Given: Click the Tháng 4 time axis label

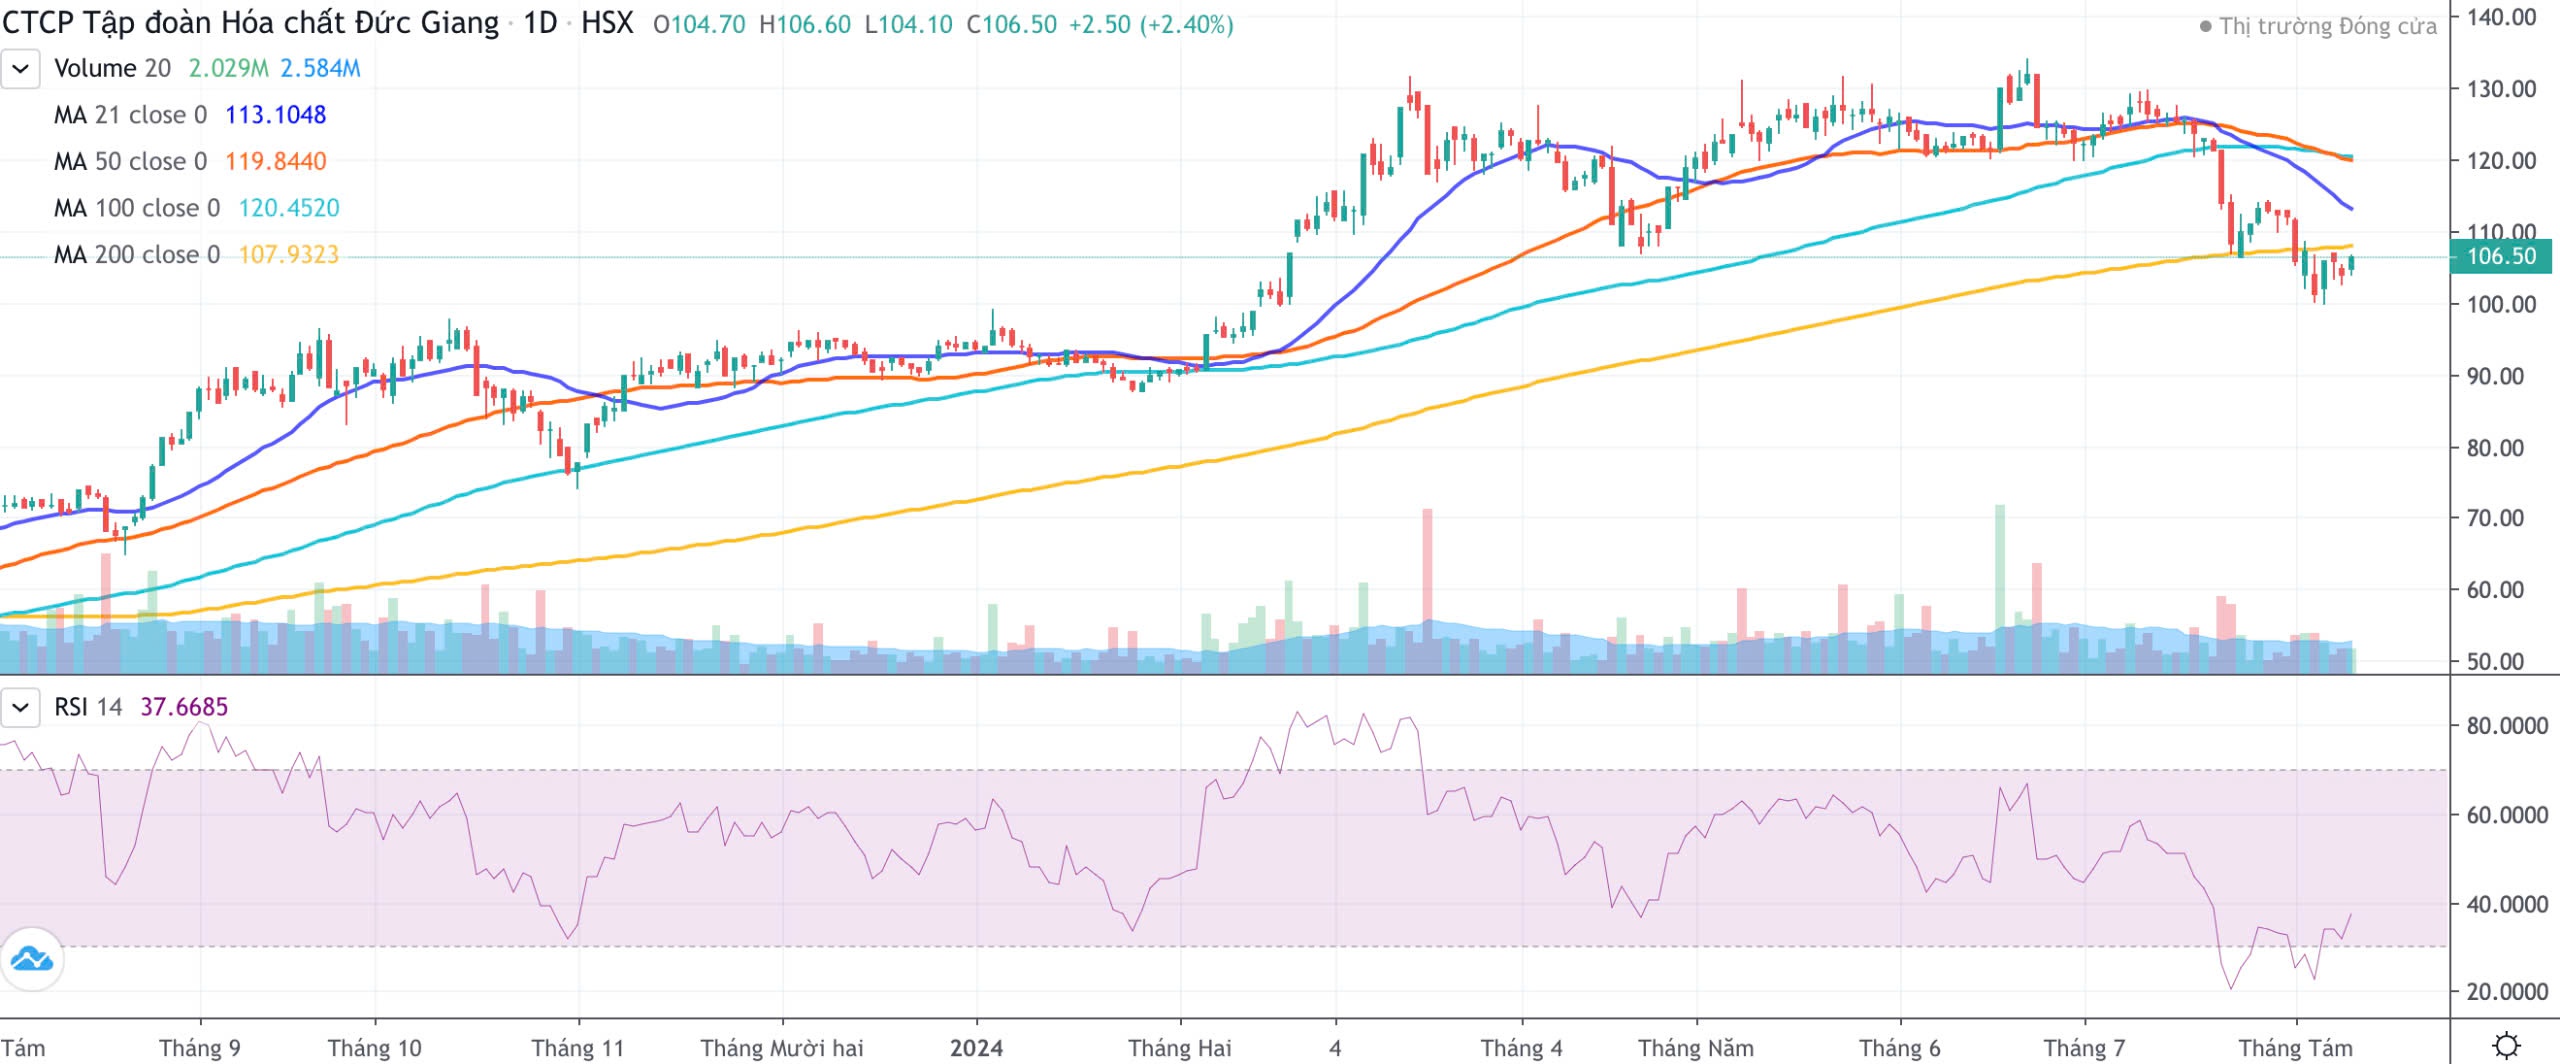Looking at the screenshot, I should [x=1522, y=1048].
